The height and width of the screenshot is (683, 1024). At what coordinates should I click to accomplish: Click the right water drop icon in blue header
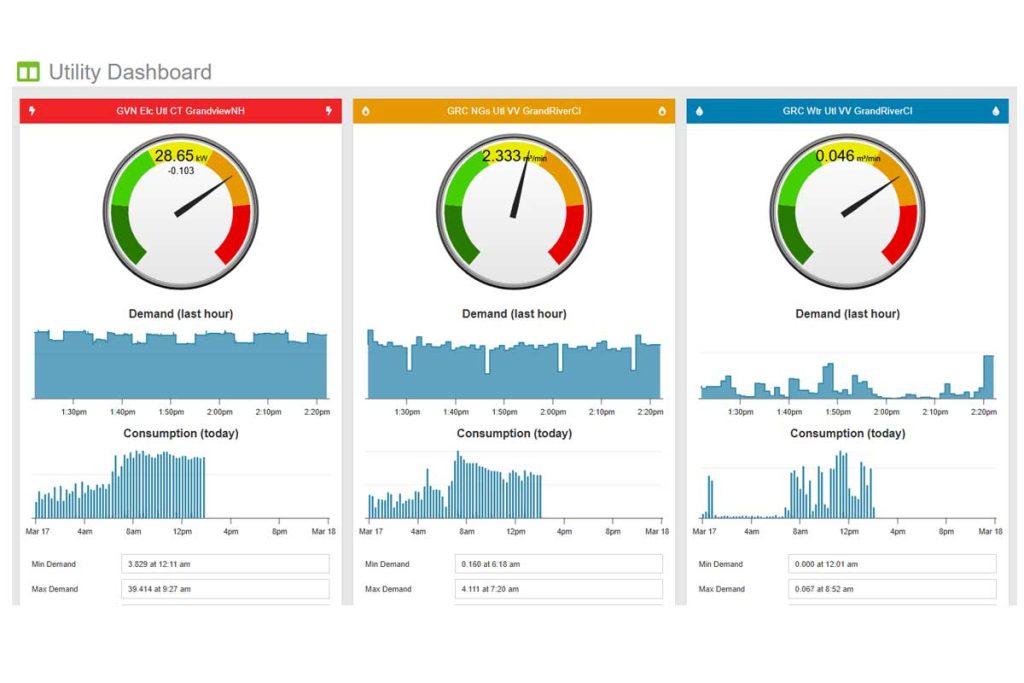[x=996, y=111]
